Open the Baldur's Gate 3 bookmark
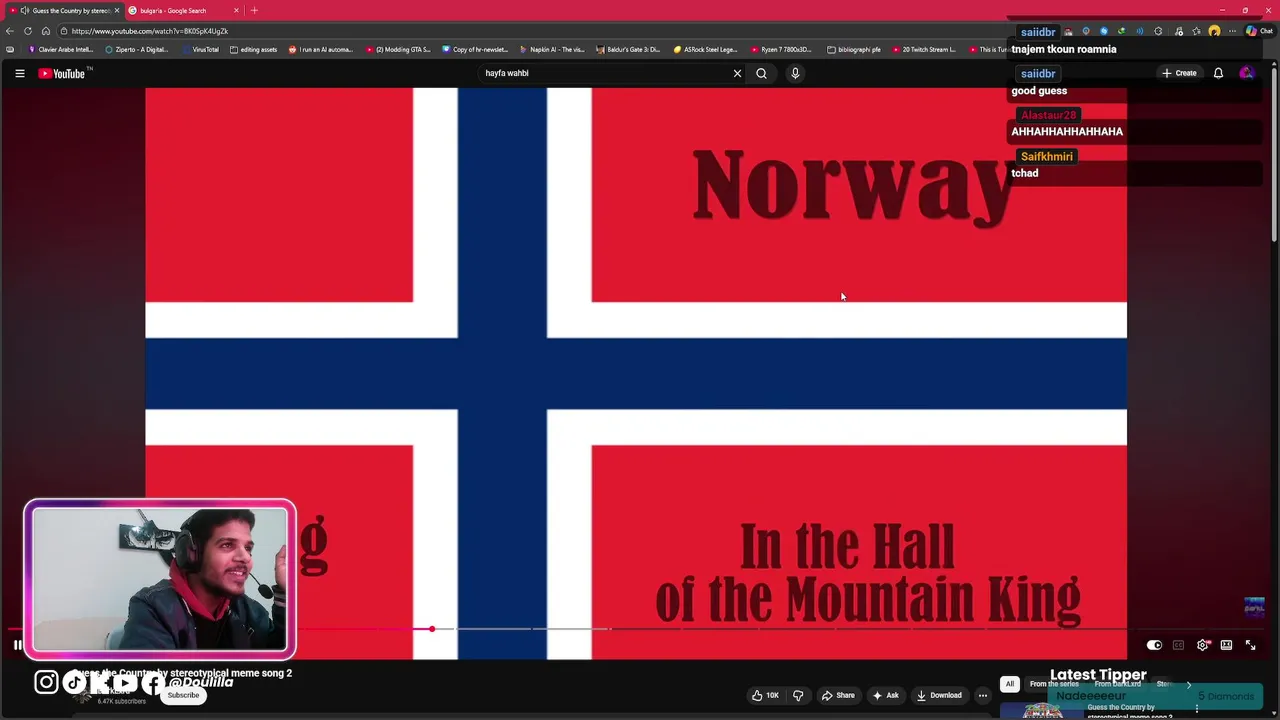This screenshot has height=720, width=1280. (628, 49)
